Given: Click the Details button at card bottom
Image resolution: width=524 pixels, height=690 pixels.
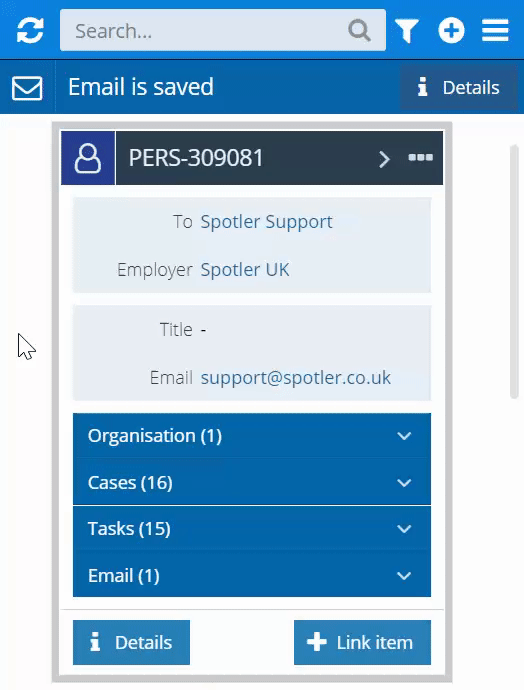Looking at the screenshot, I should pyautogui.click(x=132, y=642).
